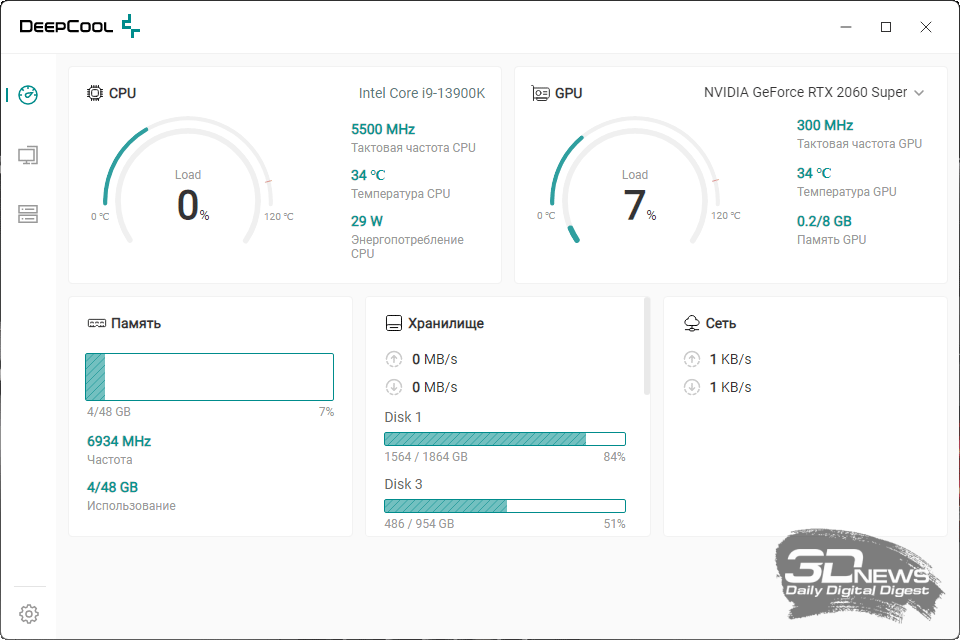Click the storage panel scrollbar
Image resolution: width=960 pixels, height=640 pixels.
(x=647, y=345)
